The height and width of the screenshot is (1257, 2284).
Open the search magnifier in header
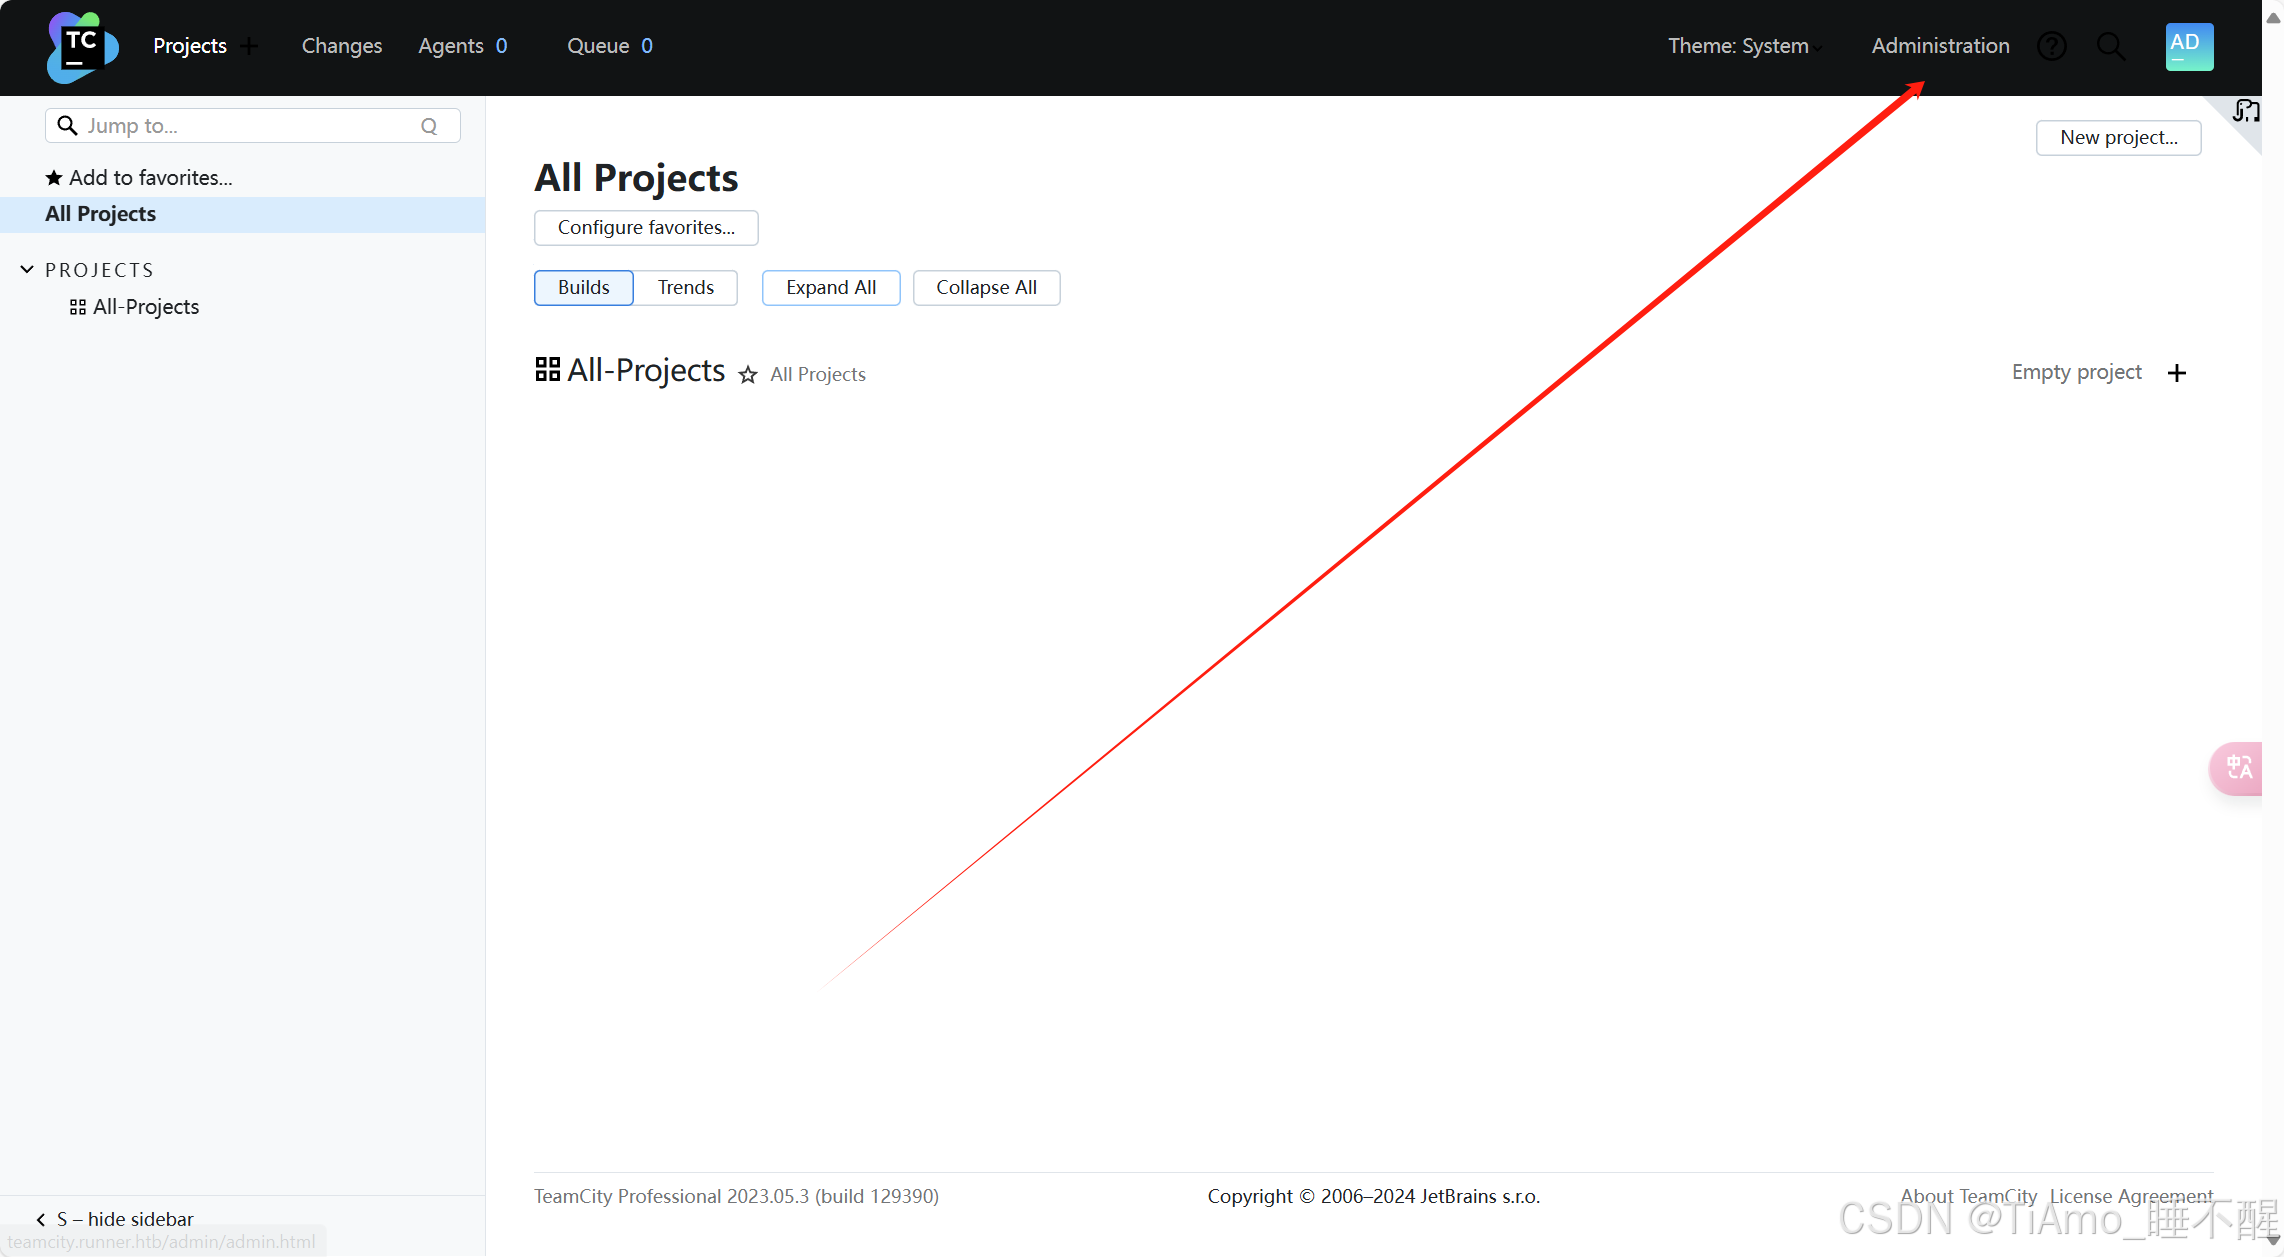pyautogui.click(x=2111, y=46)
